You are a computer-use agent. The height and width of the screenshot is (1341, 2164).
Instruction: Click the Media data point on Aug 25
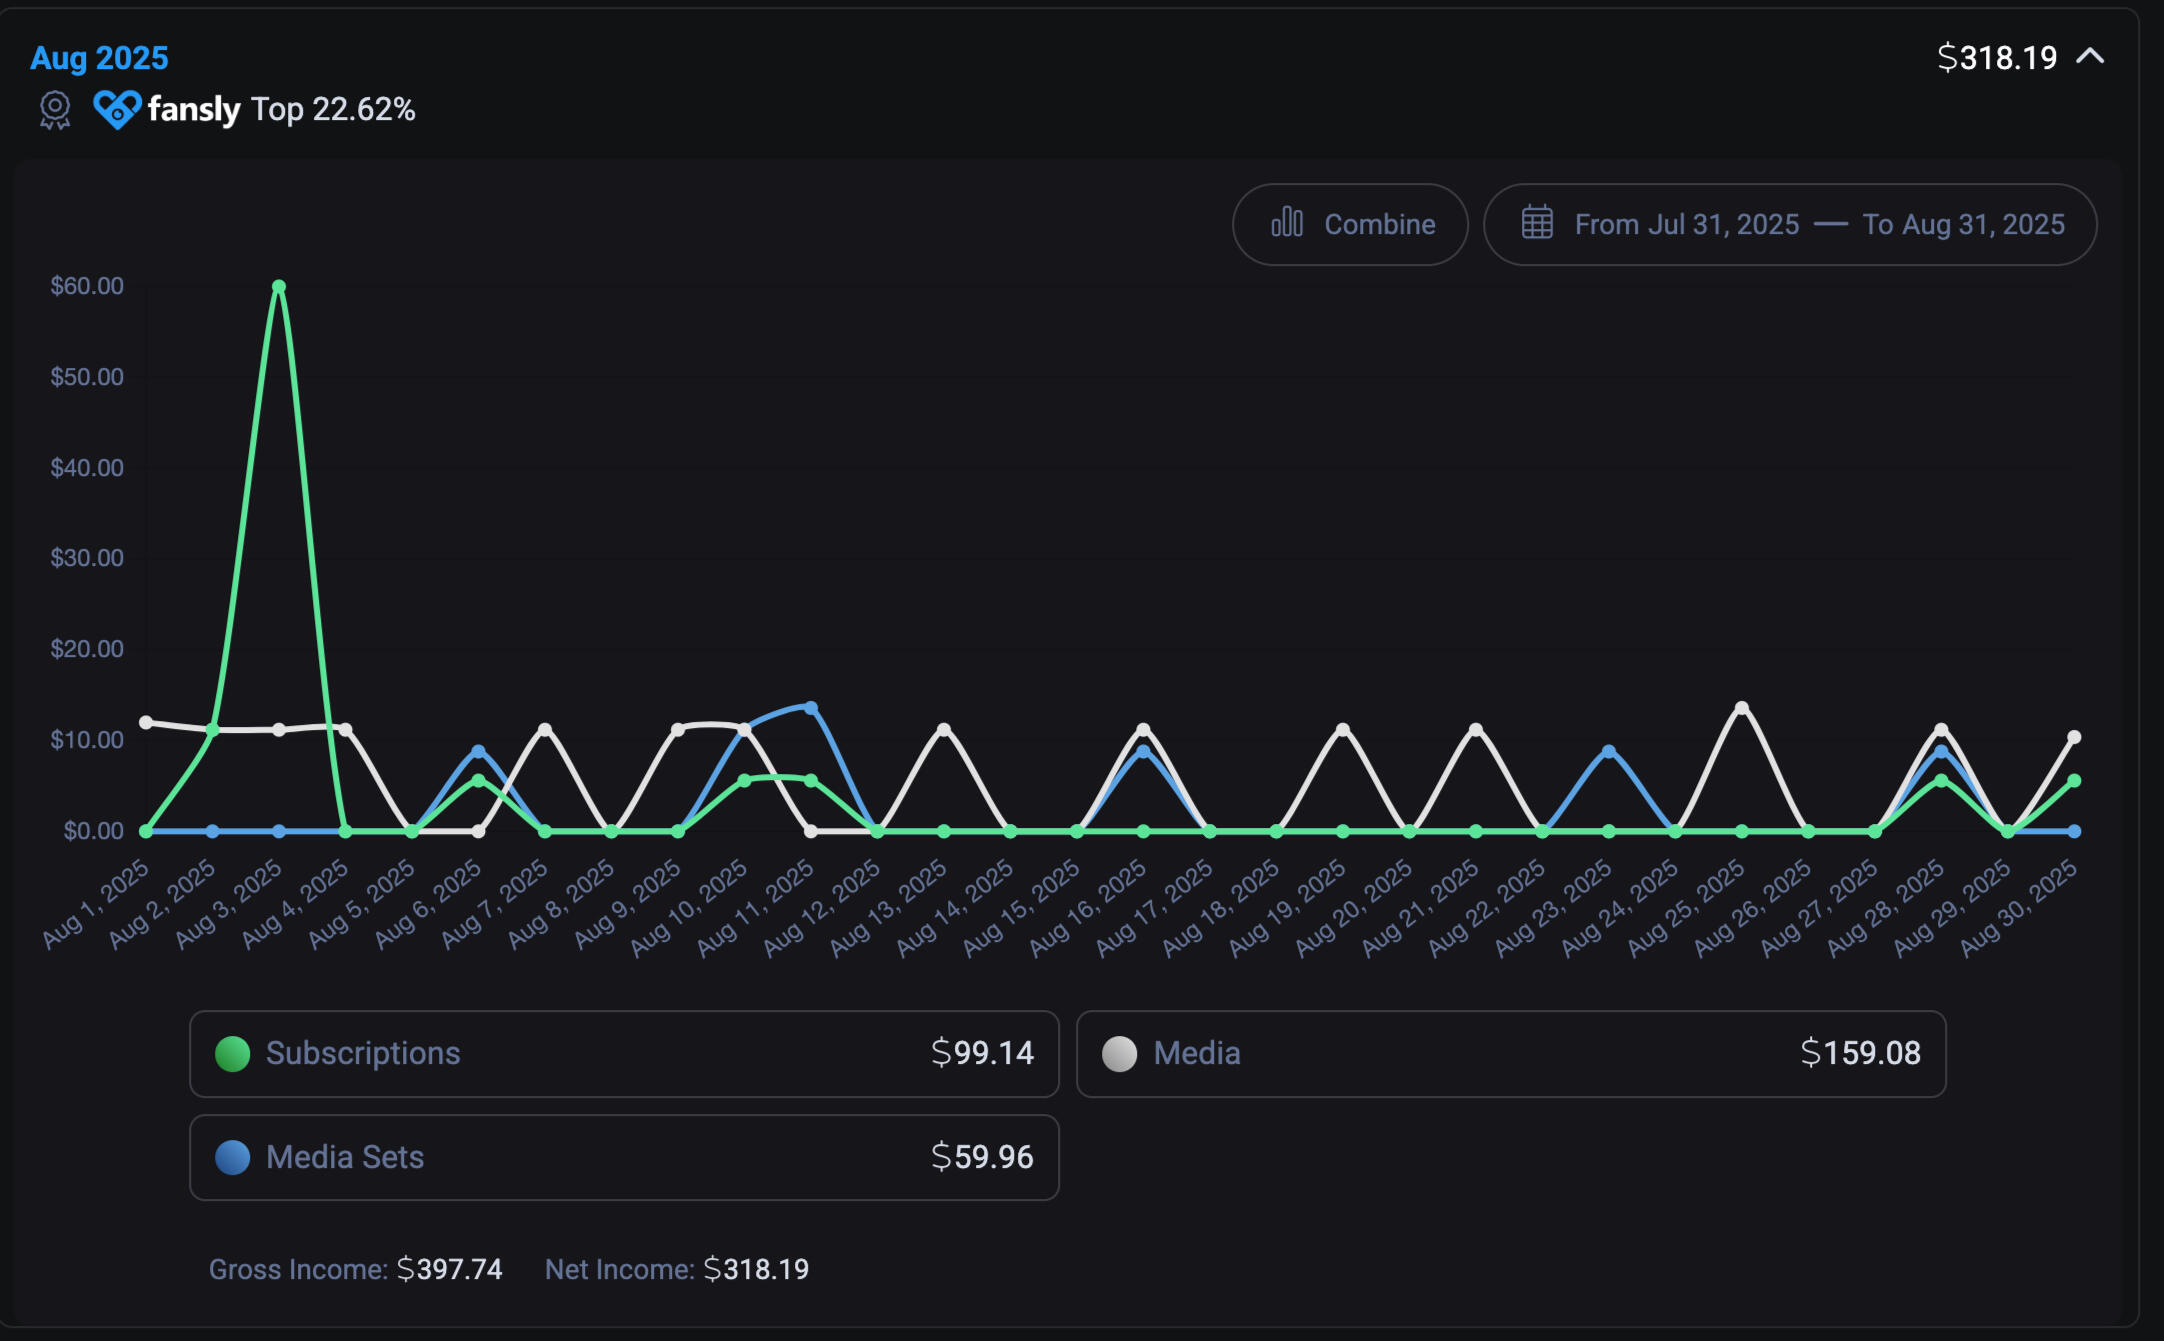pyautogui.click(x=1741, y=708)
